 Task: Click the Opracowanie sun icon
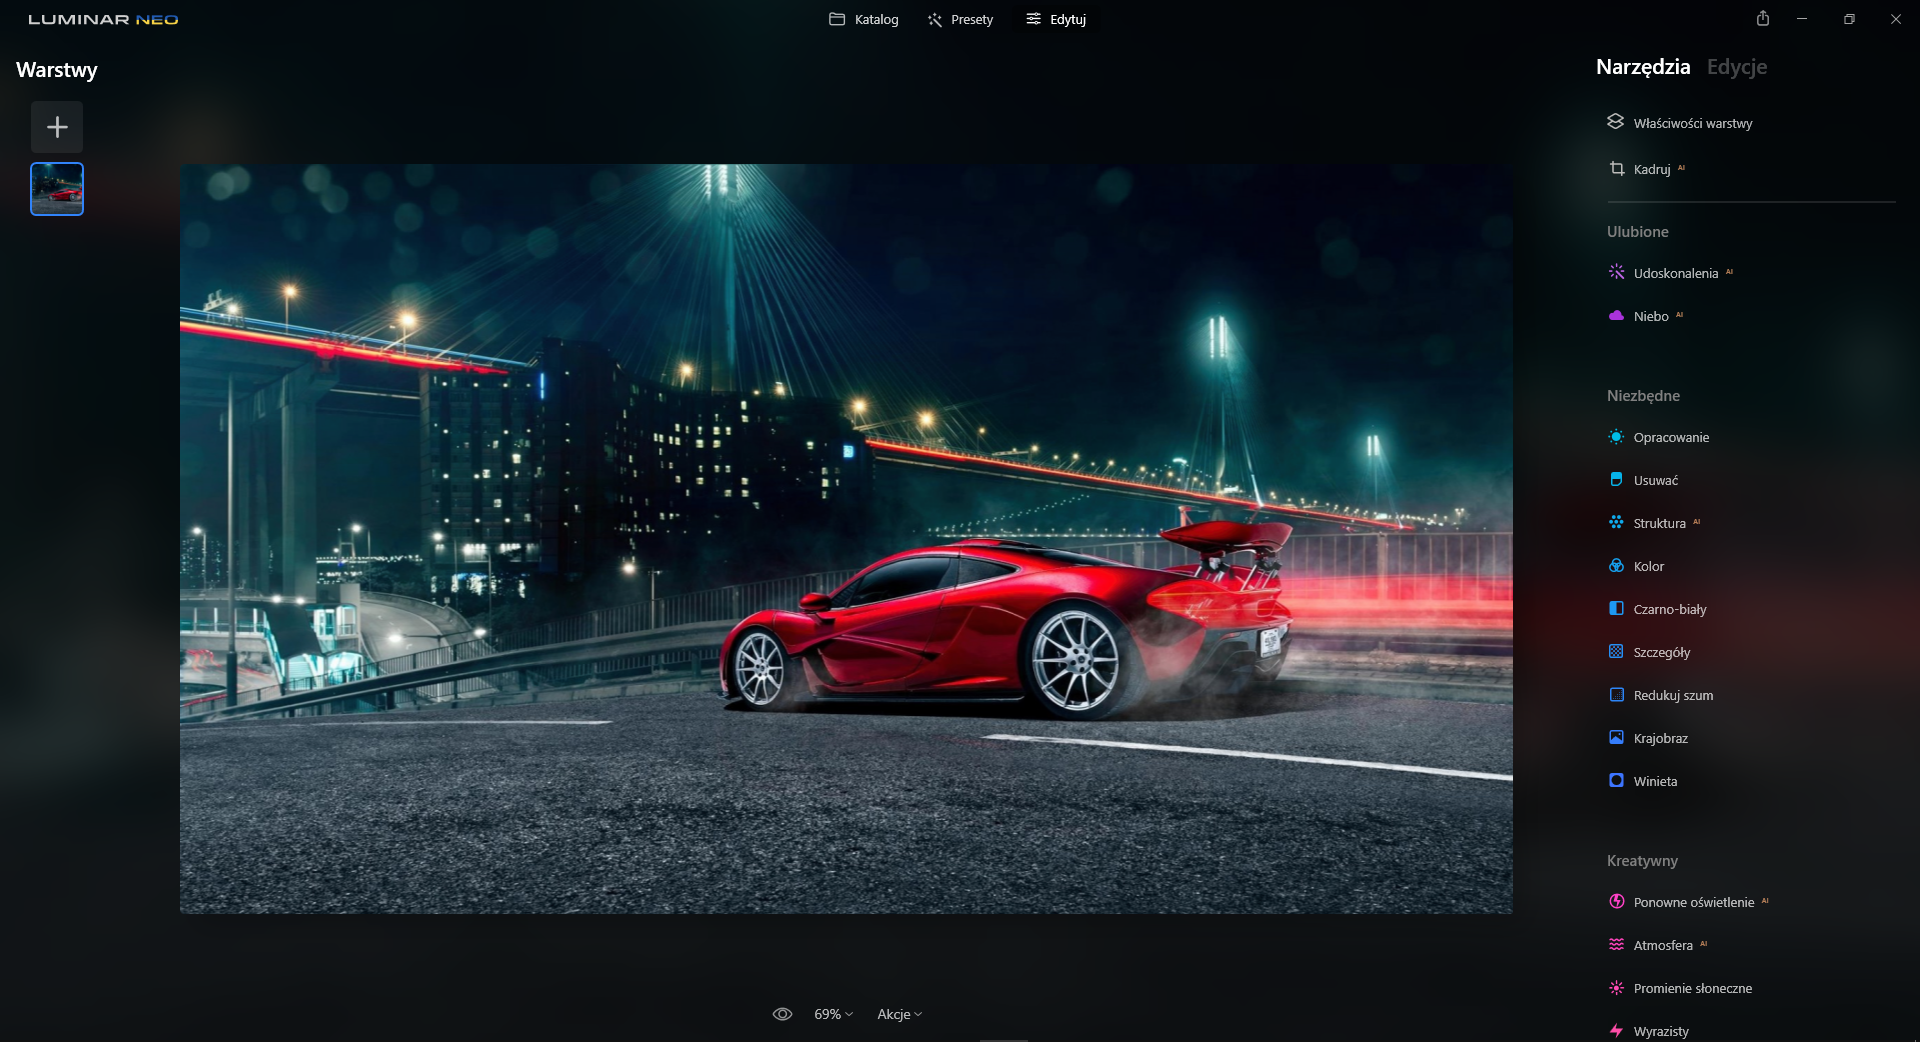1616,437
